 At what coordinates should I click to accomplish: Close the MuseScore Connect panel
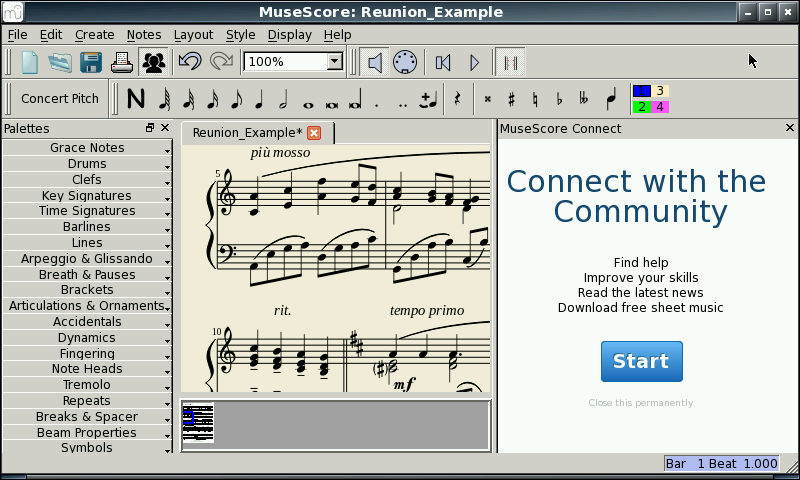pos(790,128)
